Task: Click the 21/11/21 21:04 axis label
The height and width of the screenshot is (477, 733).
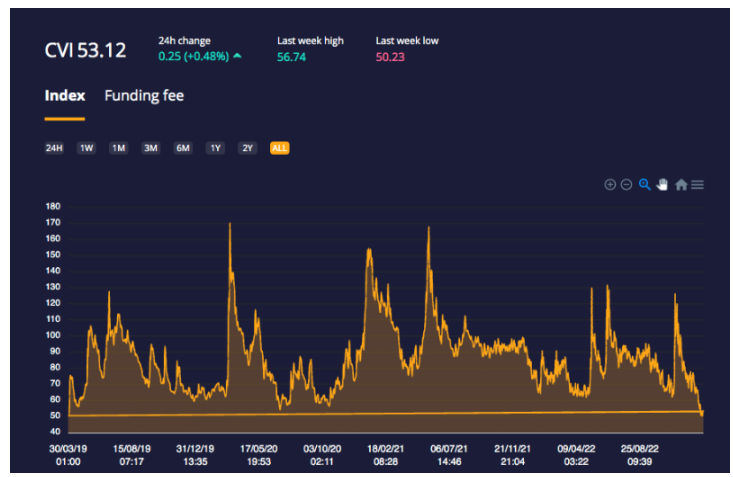Action: click(x=512, y=455)
